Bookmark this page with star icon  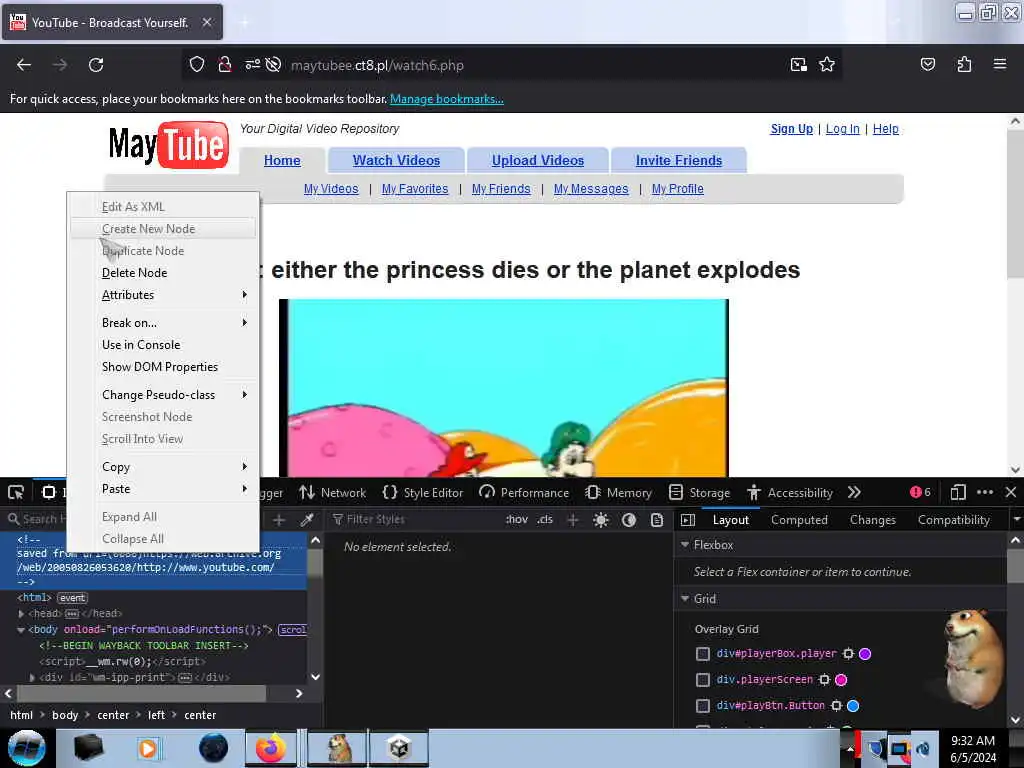pos(827,65)
